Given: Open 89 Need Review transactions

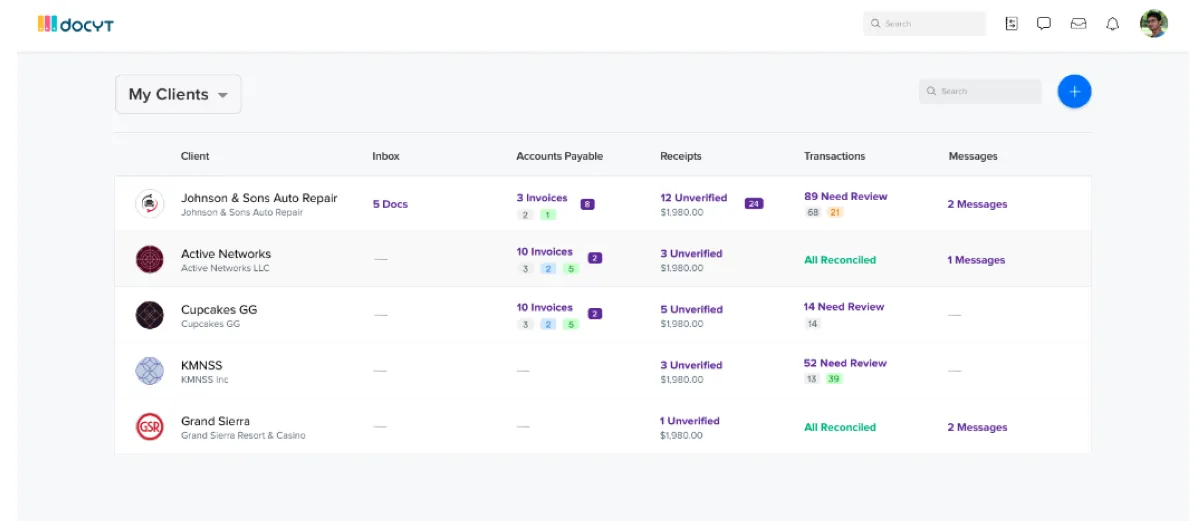Looking at the screenshot, I should click(845, 197).
